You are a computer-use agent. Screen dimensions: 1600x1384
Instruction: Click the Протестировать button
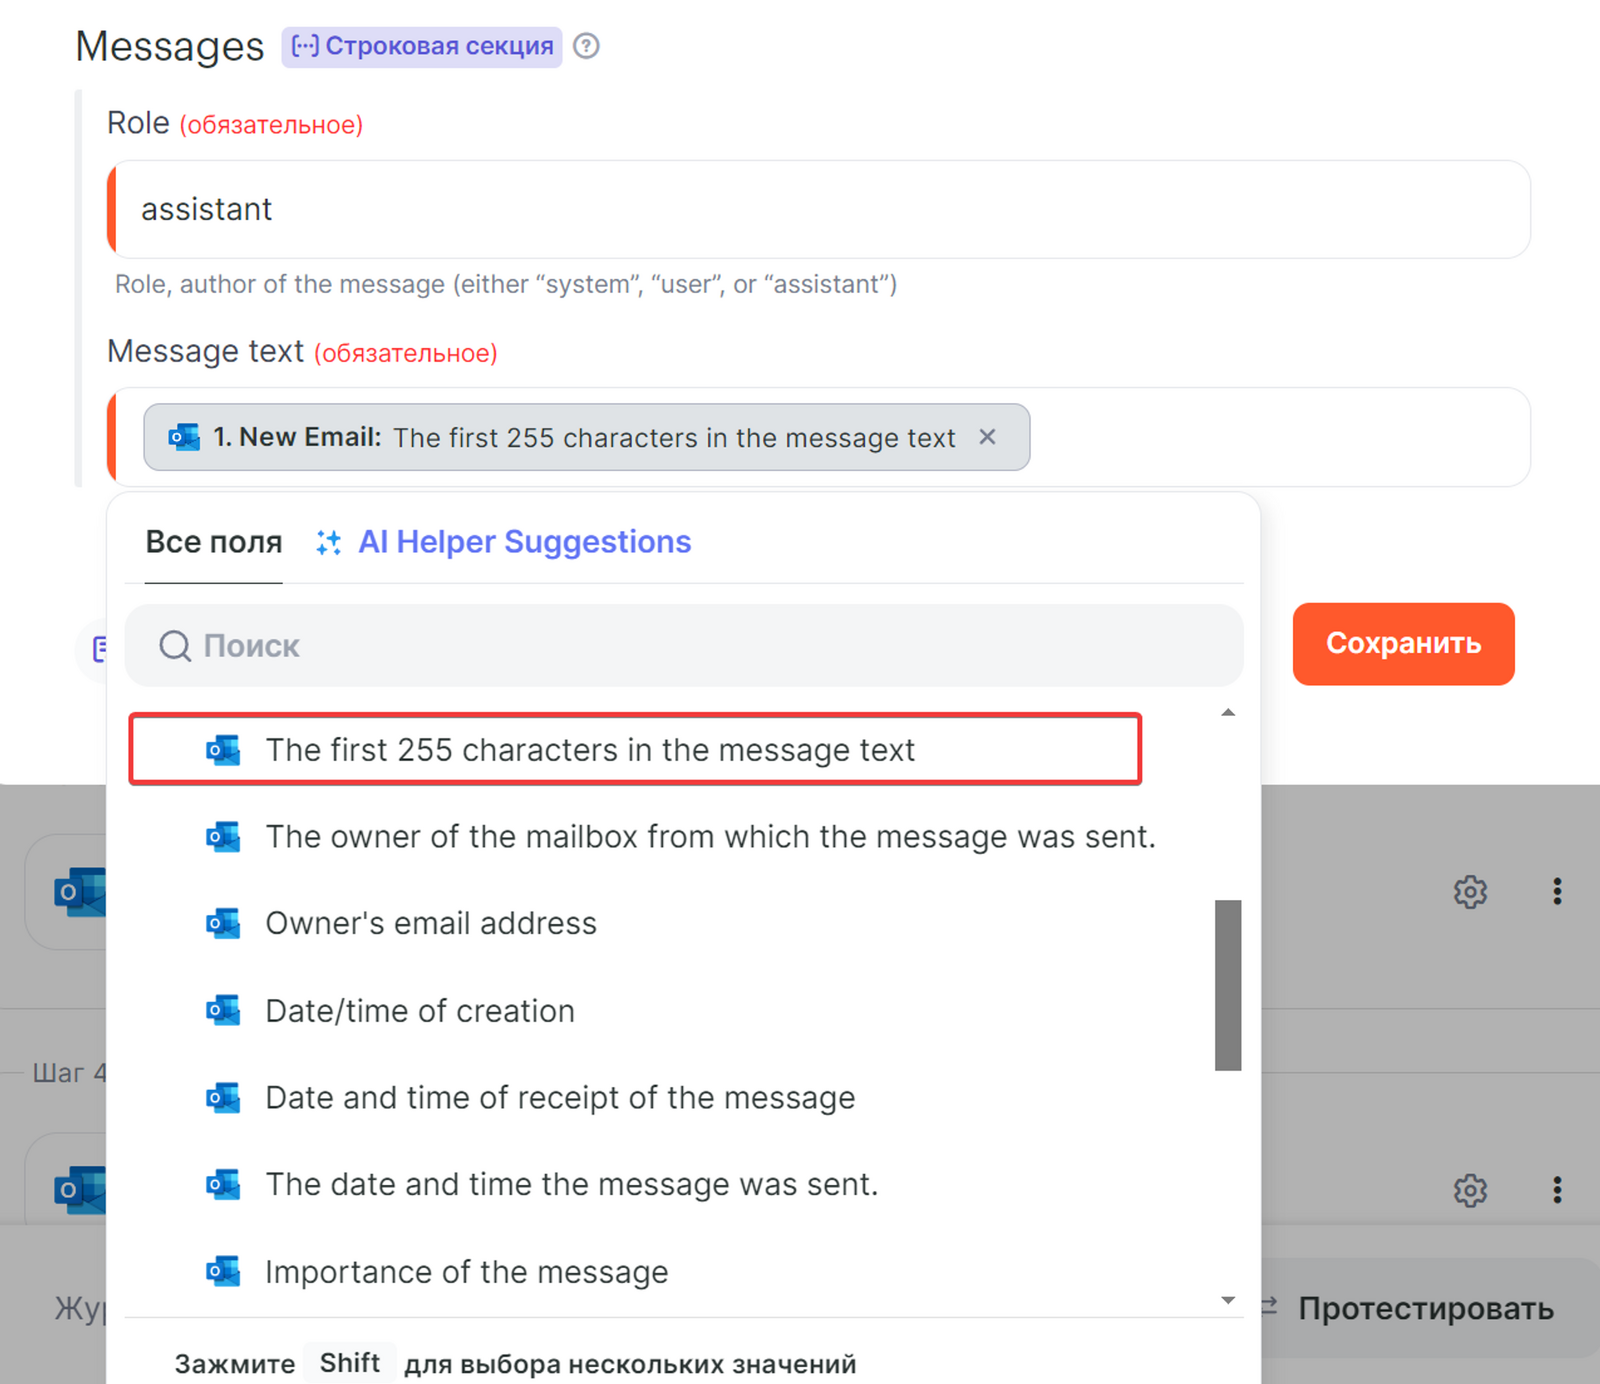point(1425,1308)
